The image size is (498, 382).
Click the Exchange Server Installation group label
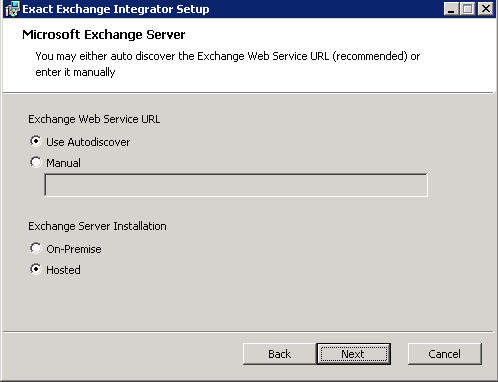(97, 226)
